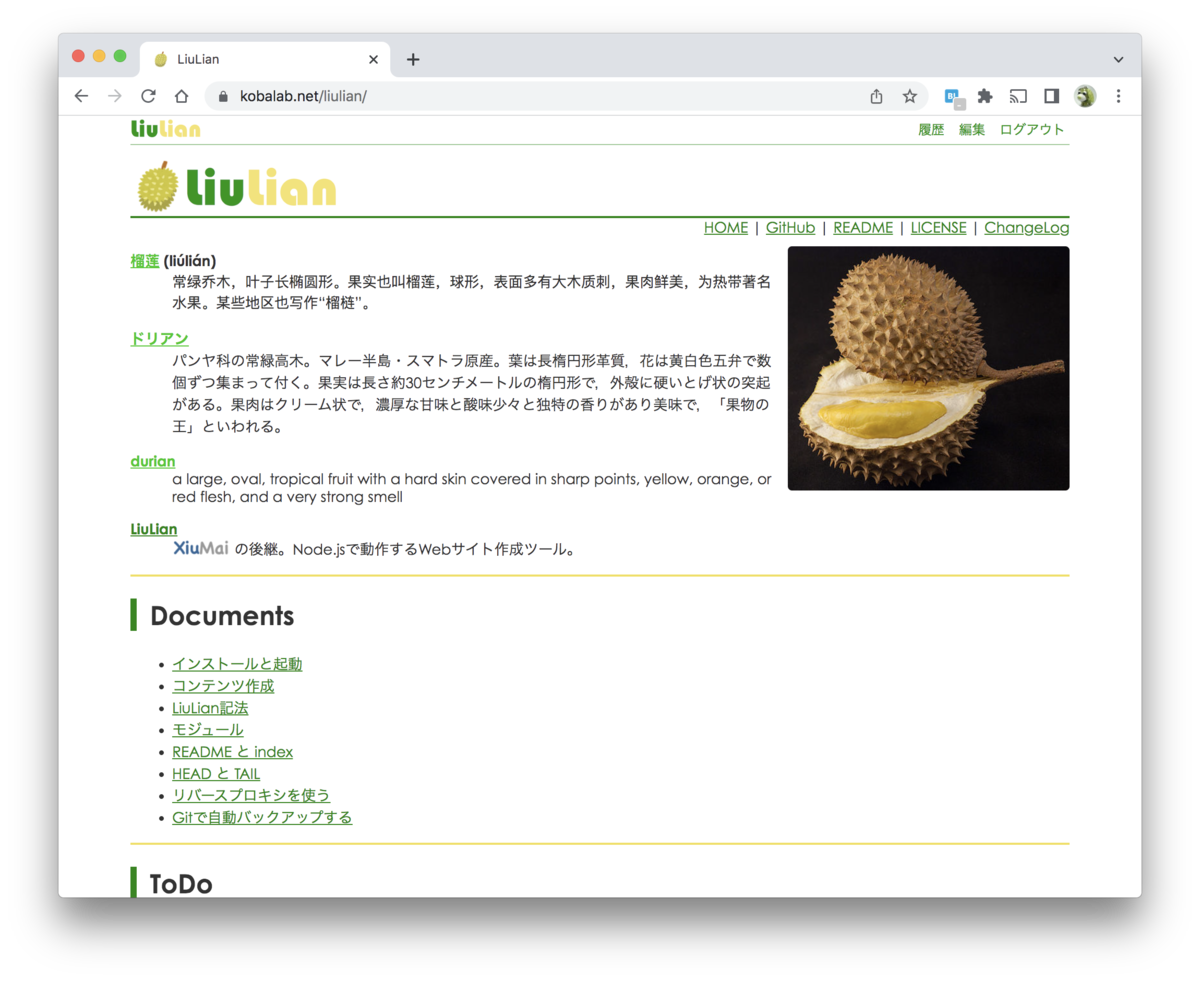
Task: Click the large LiuLian logo text
Action: pos(262,187)
